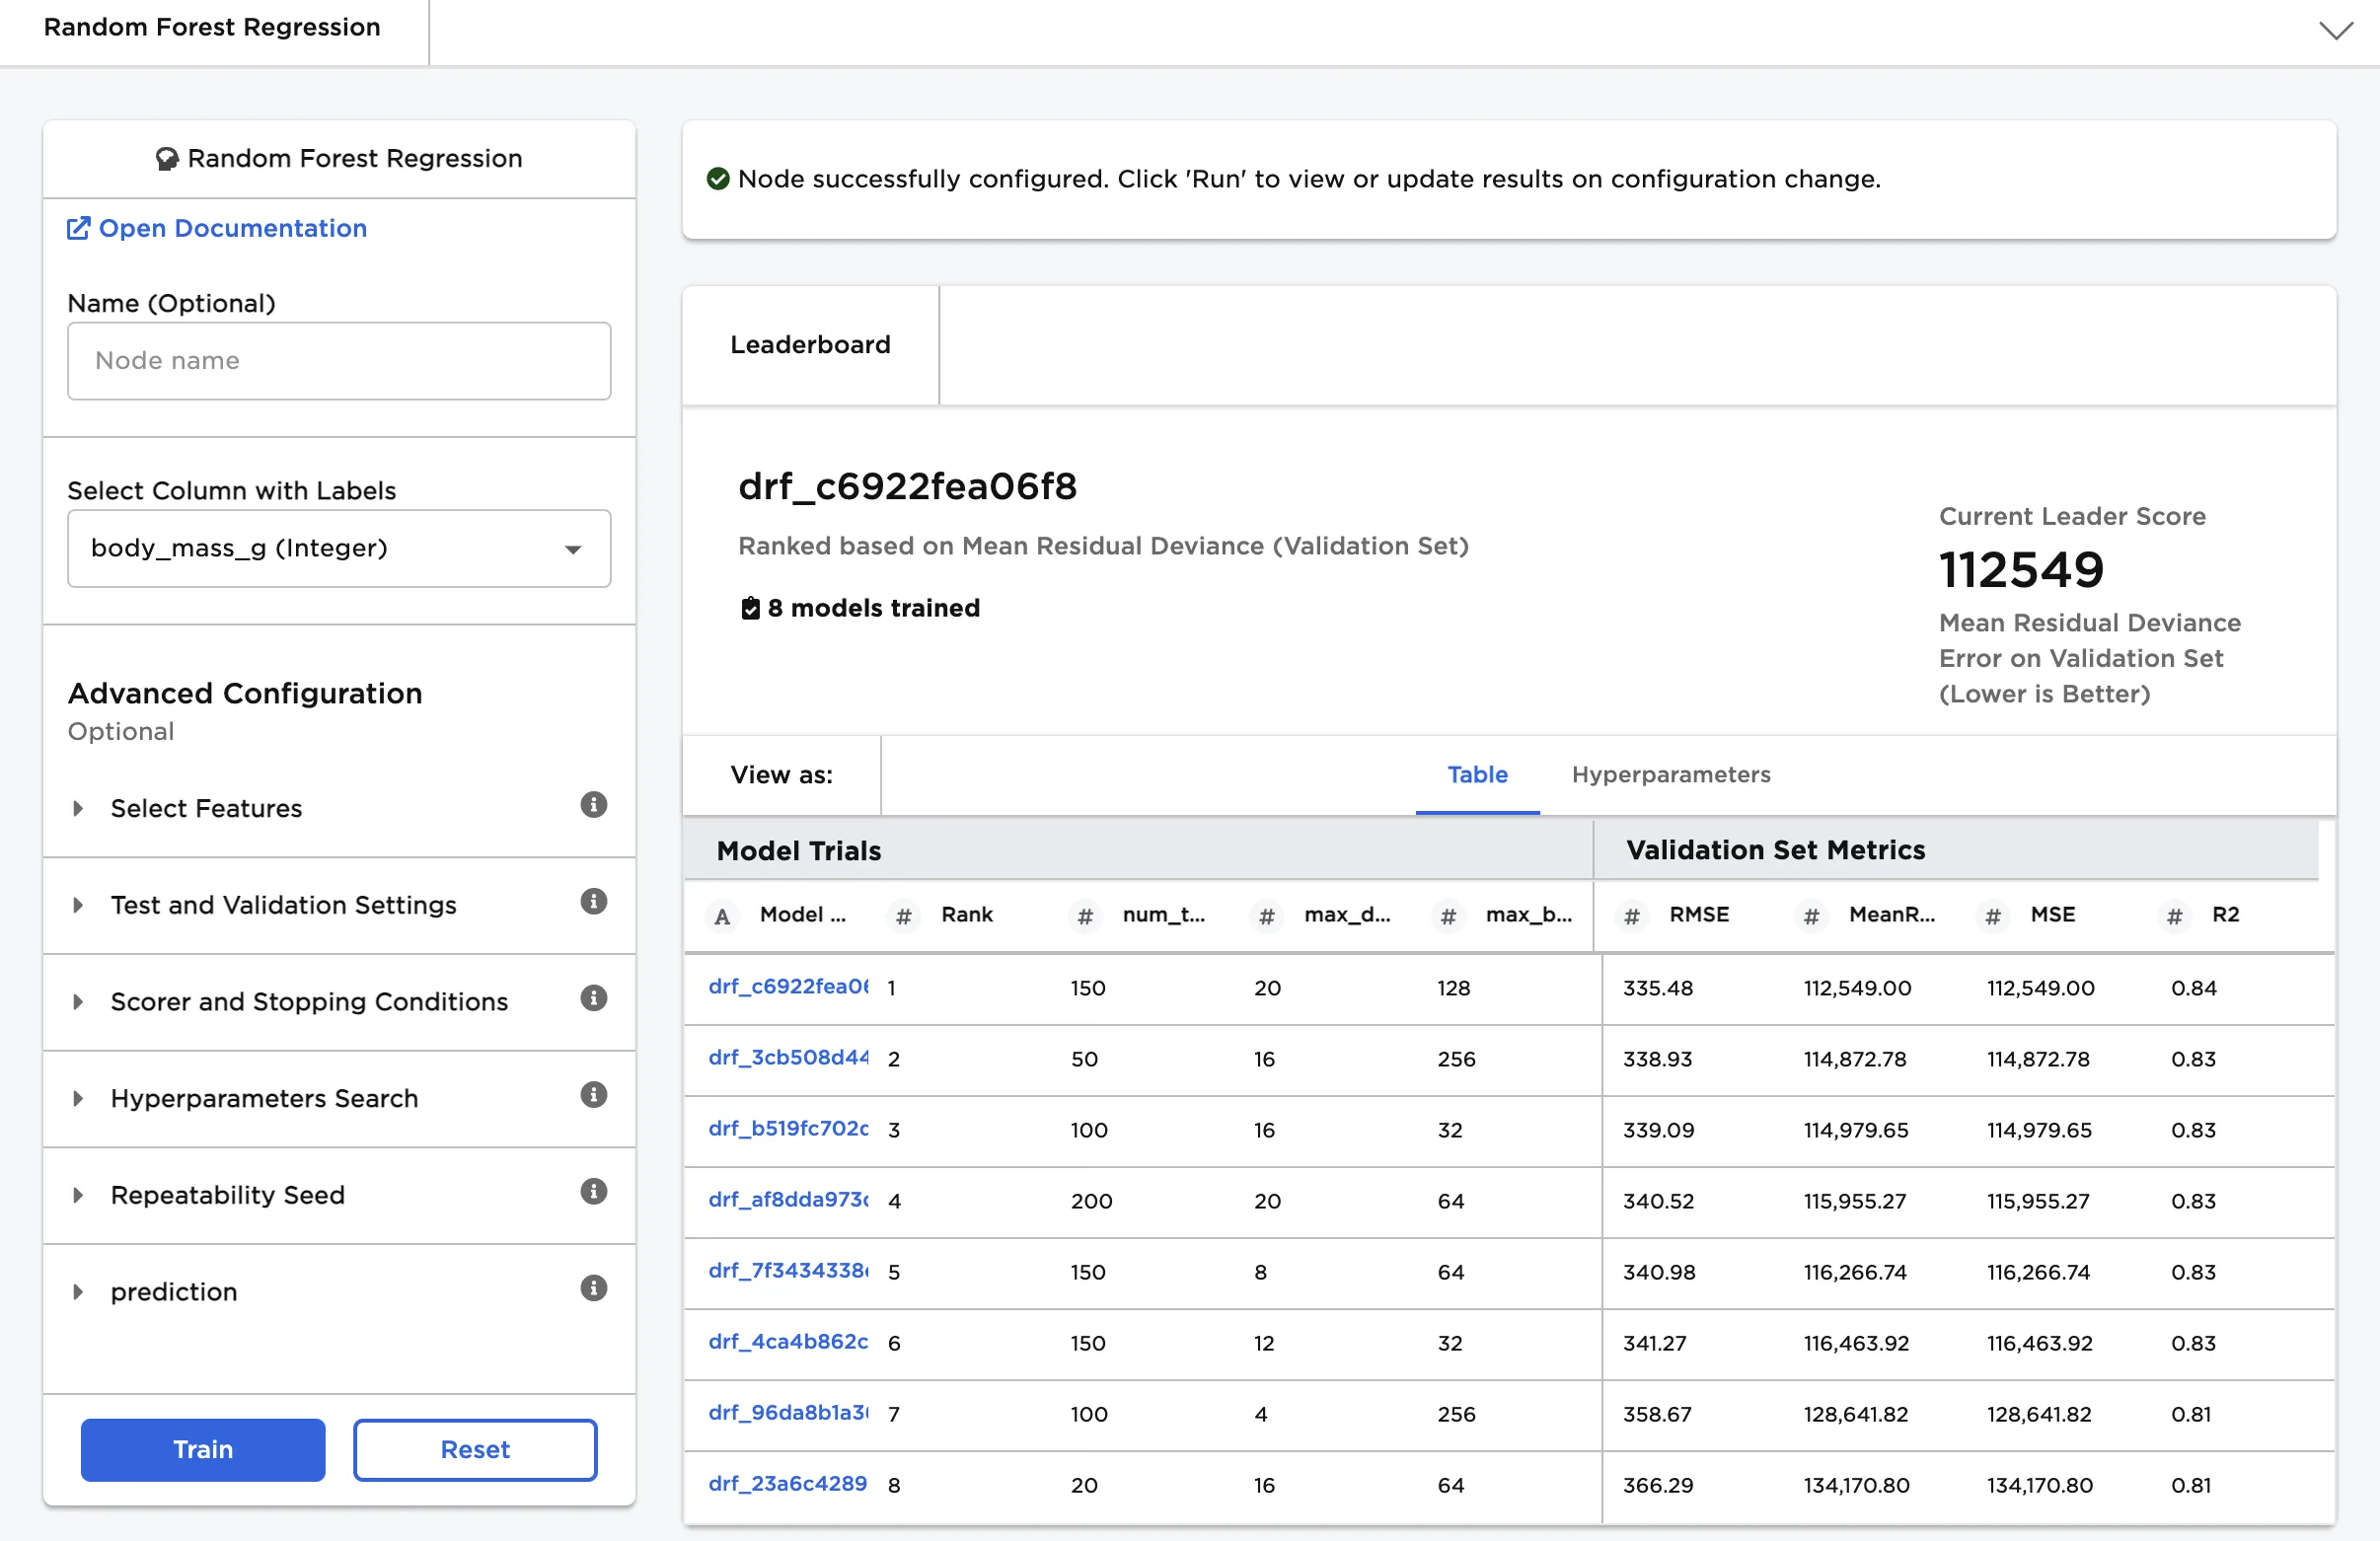Click info icon beside Select Features
The height and width of the screenshot is (1541, 2380).
click(593, 805)
